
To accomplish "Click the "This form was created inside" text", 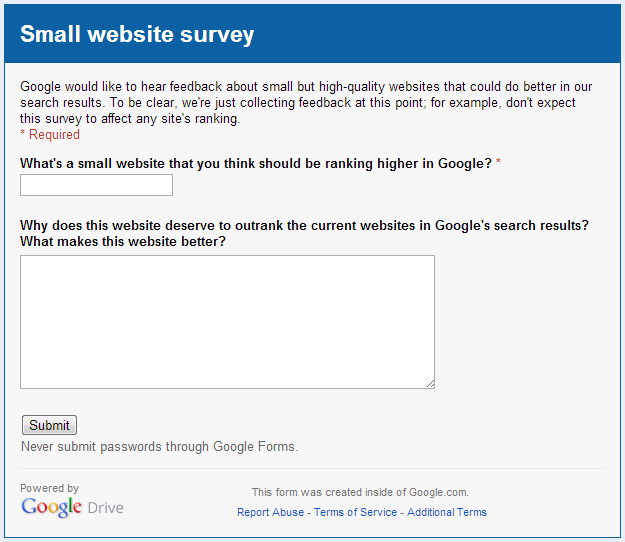I will 360,492.
